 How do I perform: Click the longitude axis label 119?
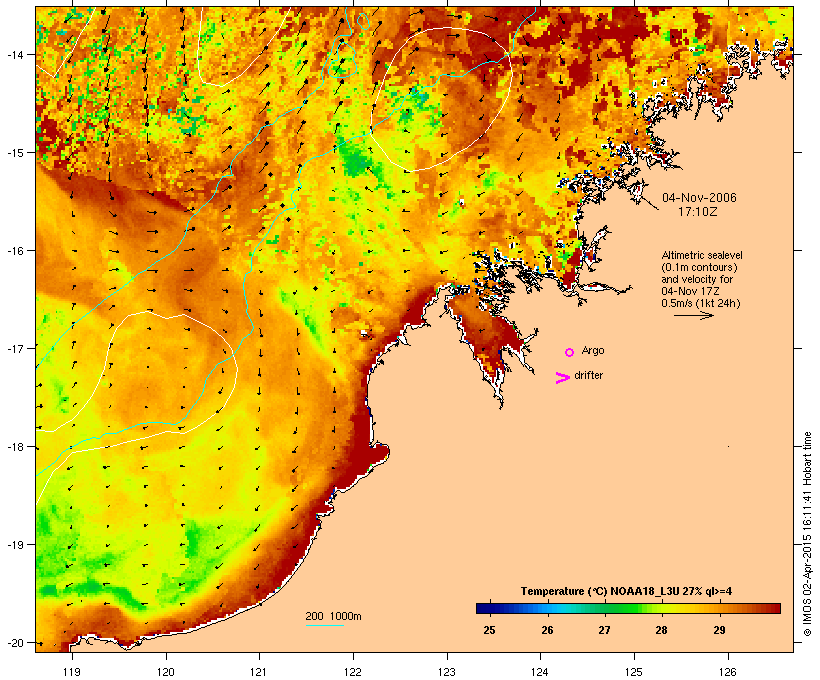[72, 672]
